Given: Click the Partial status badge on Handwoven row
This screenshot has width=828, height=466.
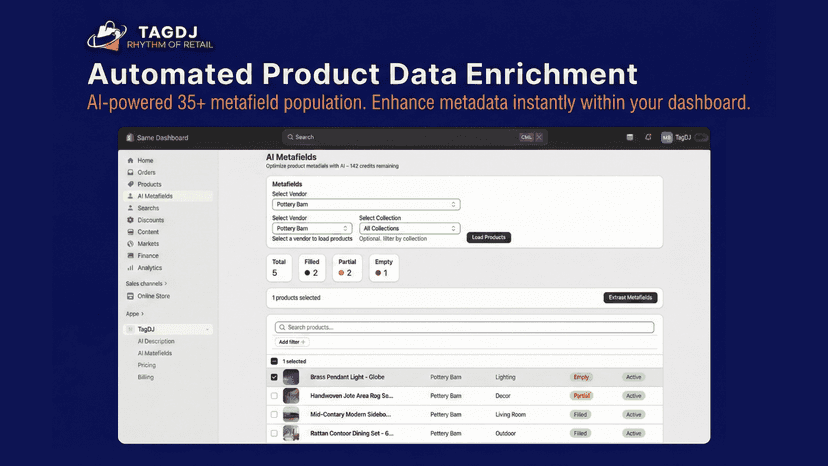Looking at the screenshot, I should pyautogui.click(x=581, y=396).
